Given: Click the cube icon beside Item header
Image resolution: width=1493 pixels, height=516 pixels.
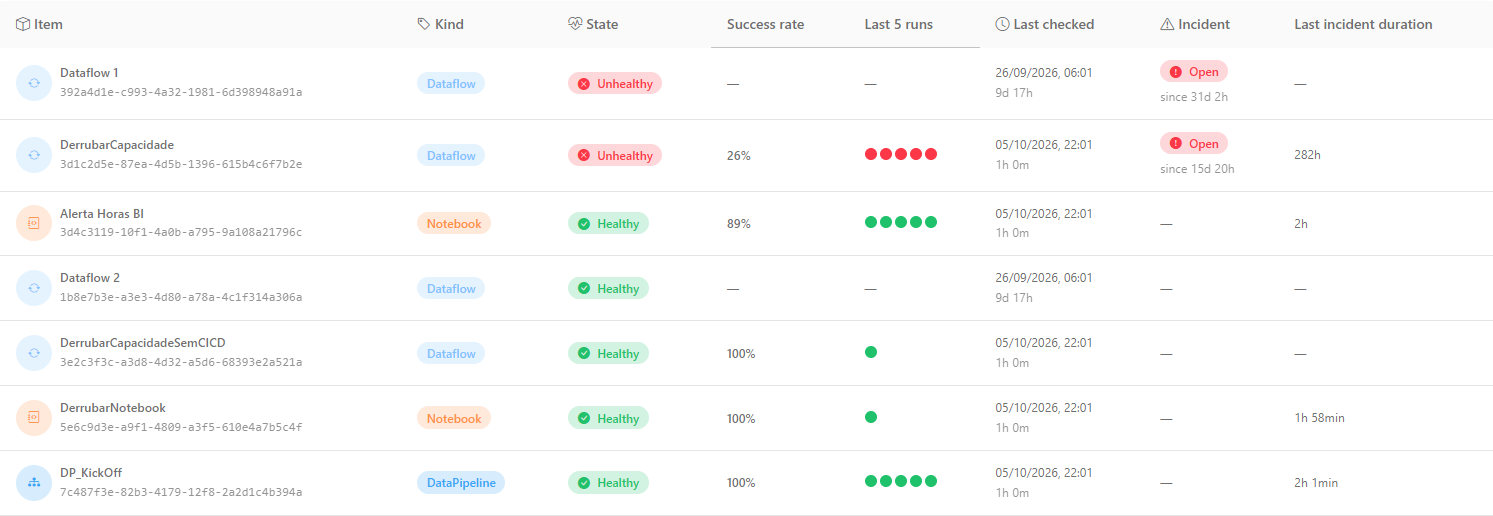Looking at the screenshot, I should tap(23, 24).
